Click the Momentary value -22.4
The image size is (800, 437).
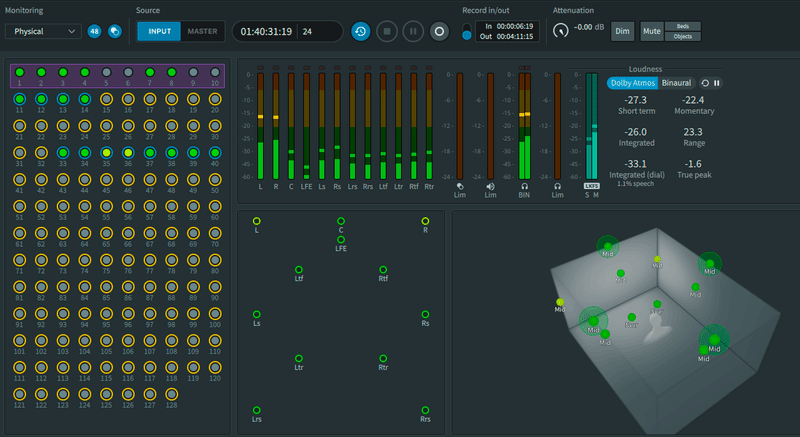pos(693,100)
